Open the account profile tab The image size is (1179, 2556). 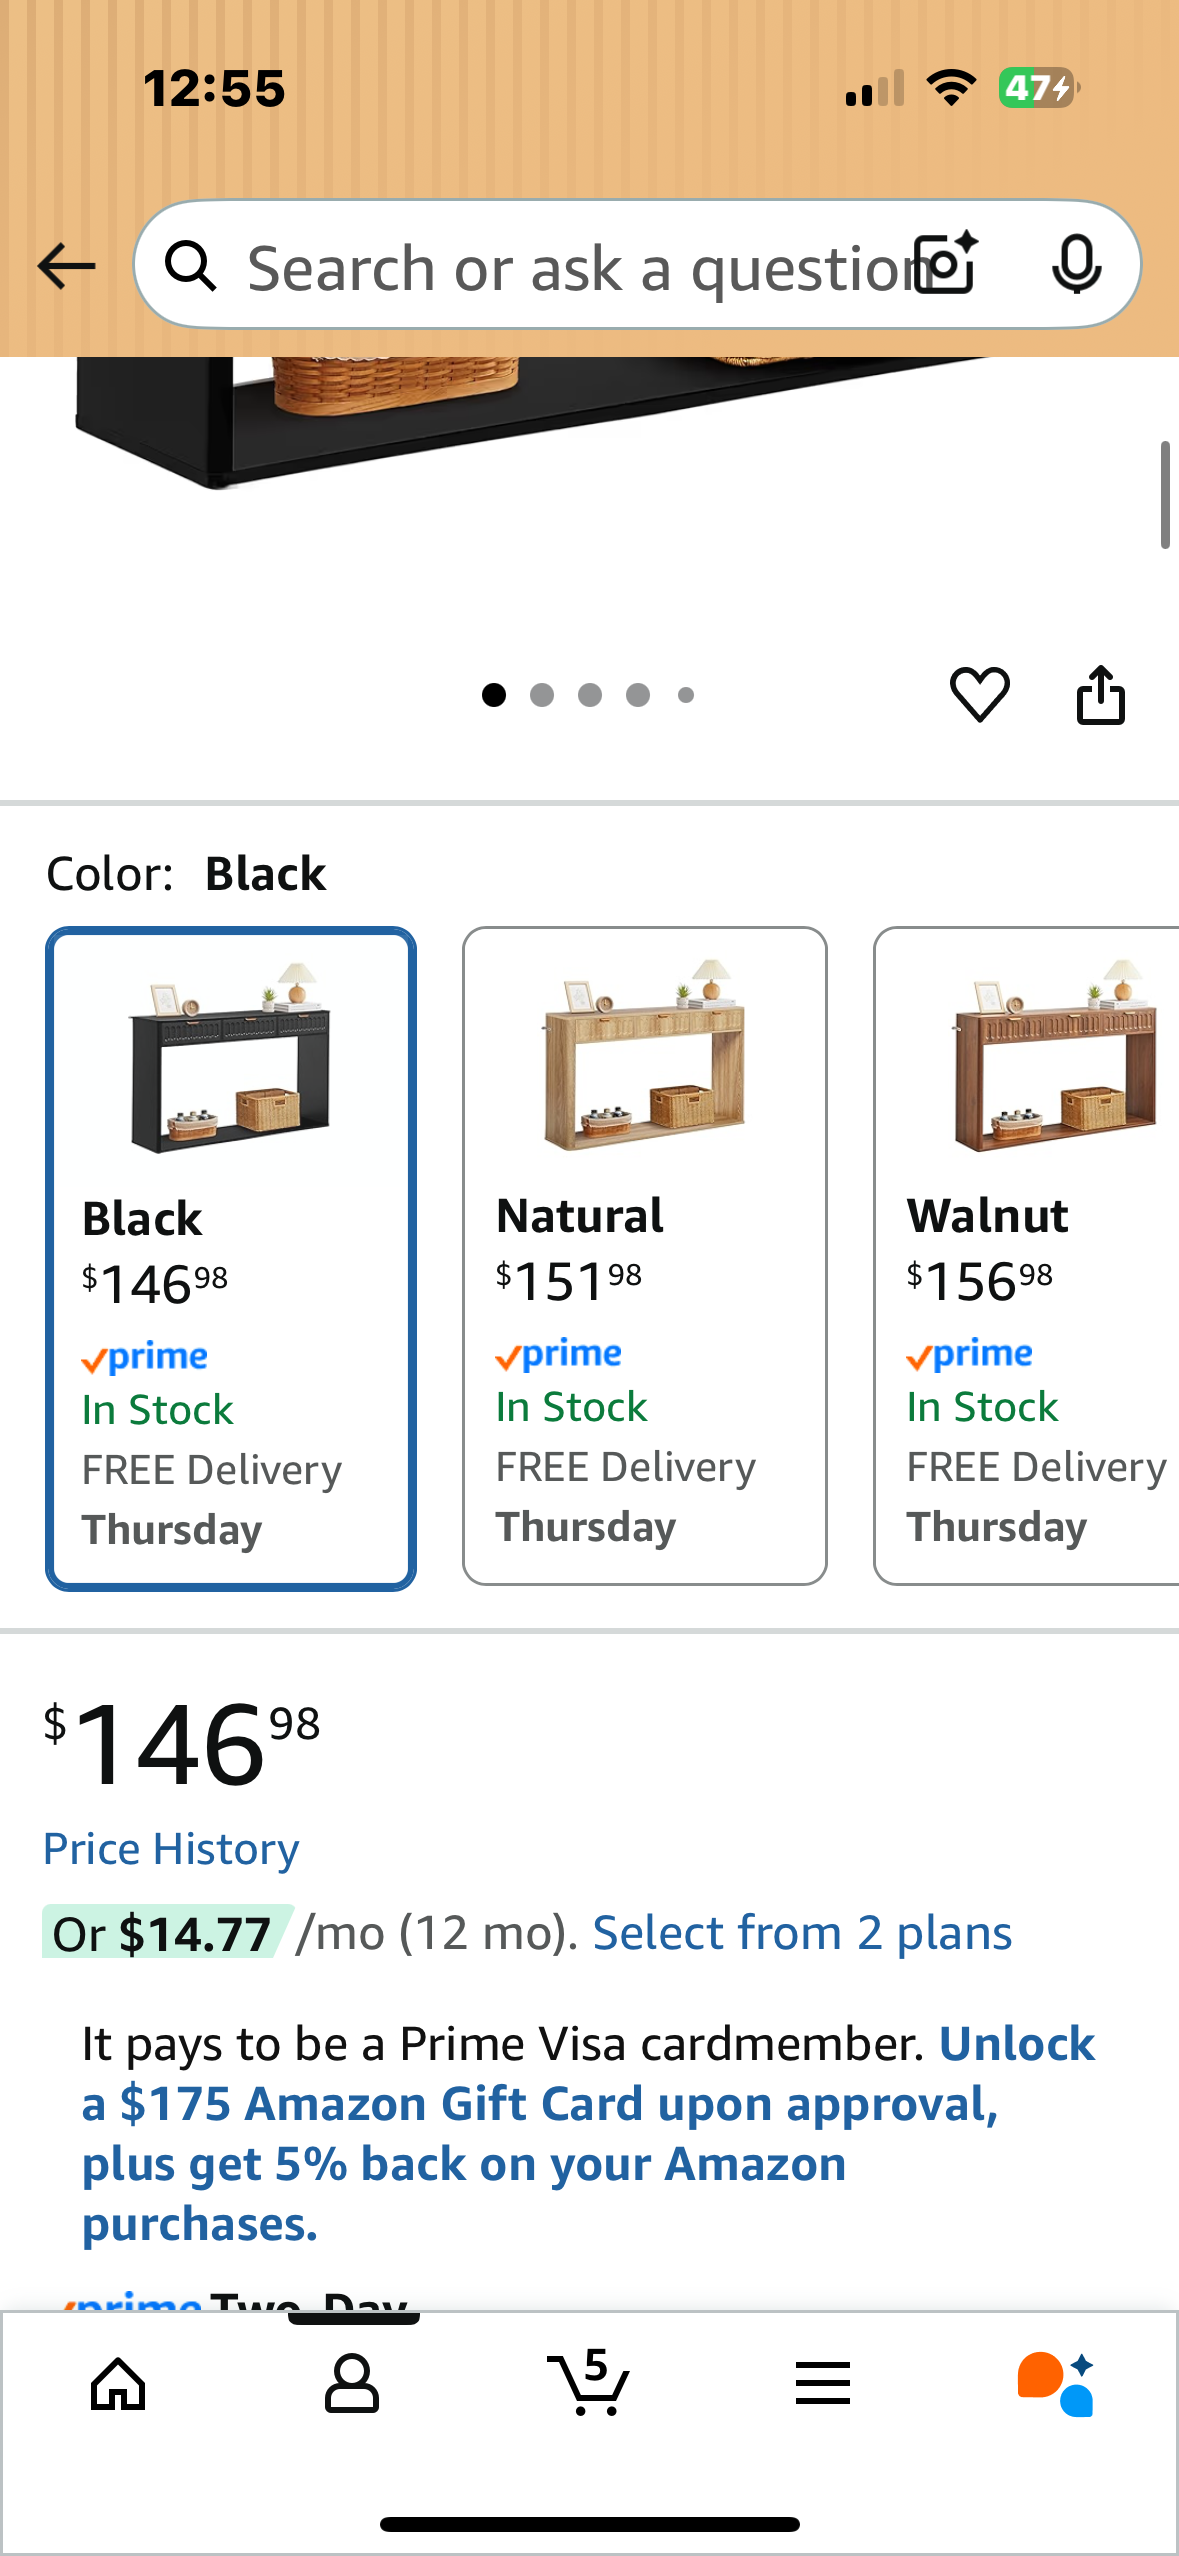352,2384
